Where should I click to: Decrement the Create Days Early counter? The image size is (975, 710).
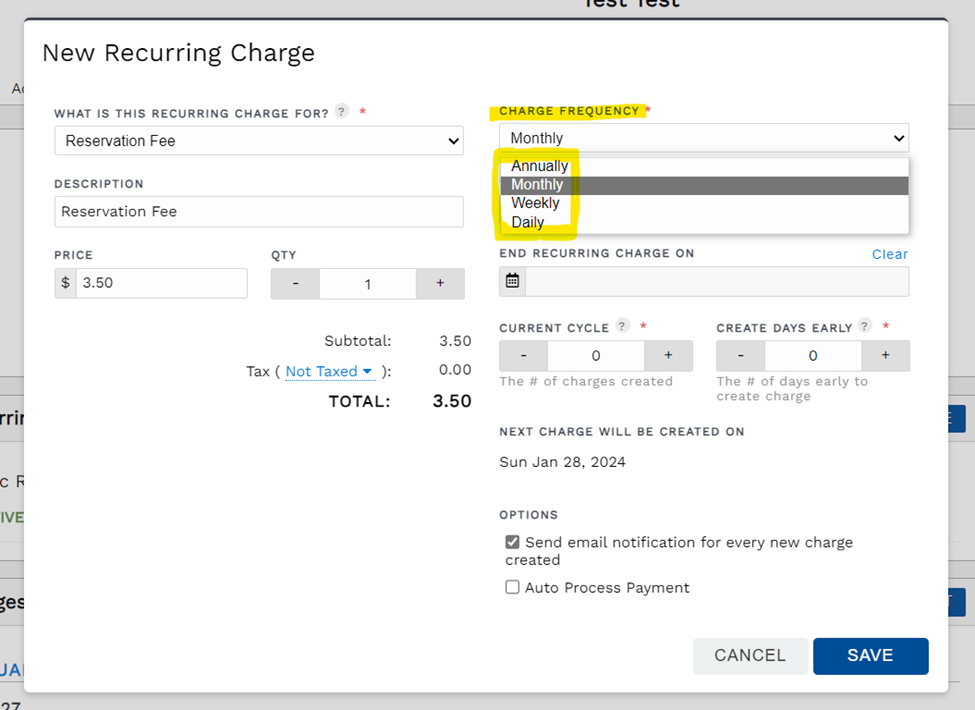pyautogui.click(x=740, y=355)
